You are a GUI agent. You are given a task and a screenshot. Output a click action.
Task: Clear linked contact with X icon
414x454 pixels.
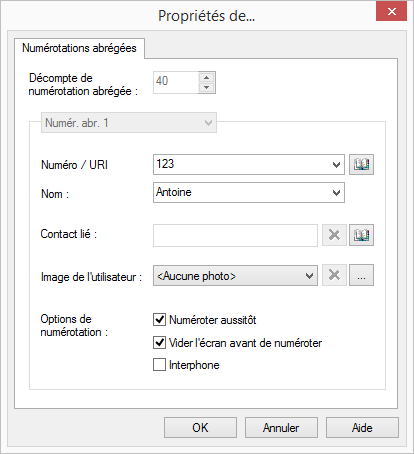click(x=334, y=235)
